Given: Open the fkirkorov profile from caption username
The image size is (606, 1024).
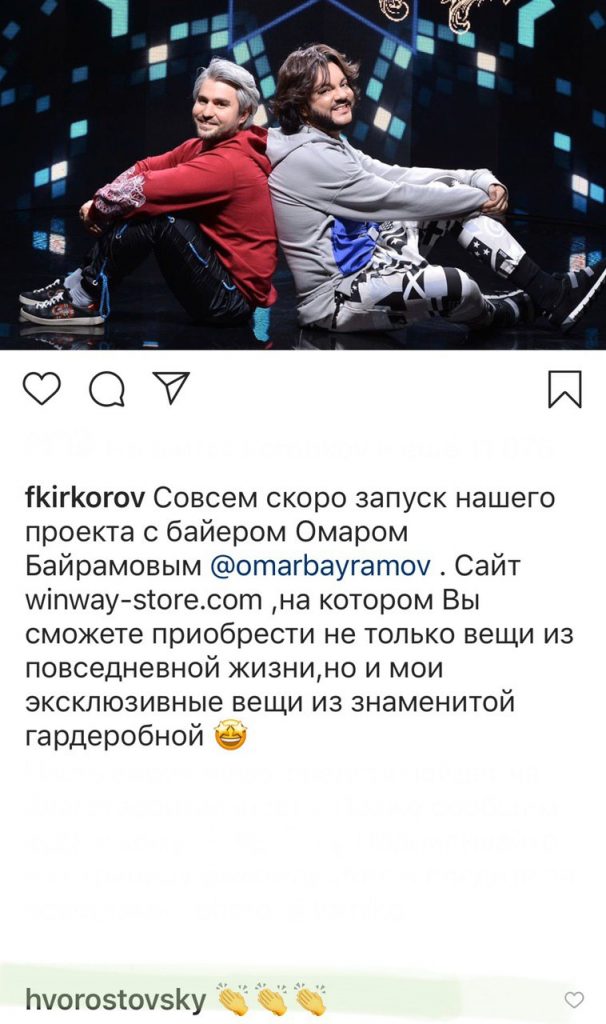Looking at the screenshot, I should coord(85,499).
